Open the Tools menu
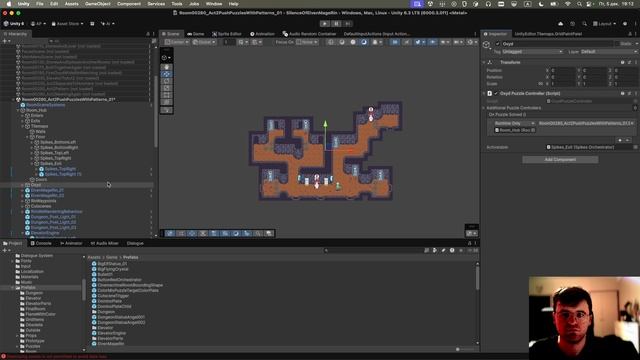Viewport: 640px width, 360px height. point(177,4)
